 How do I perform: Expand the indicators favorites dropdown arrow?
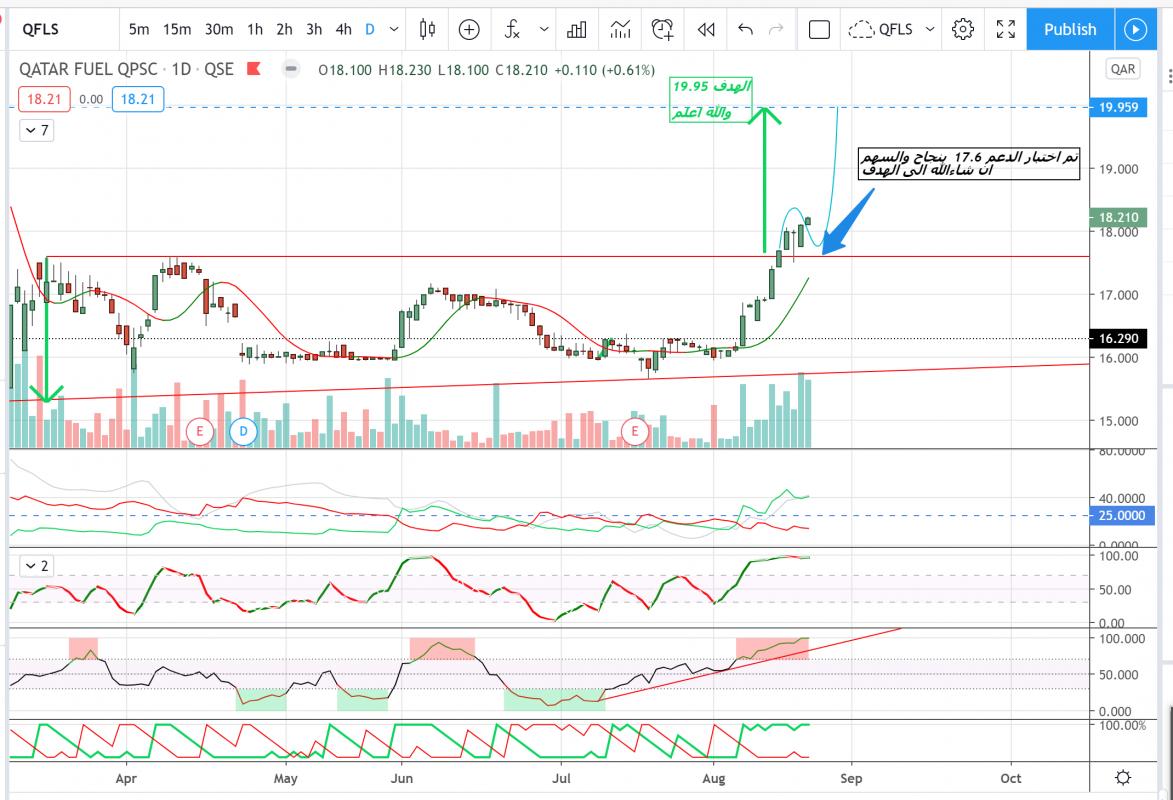pyautogui.click(x=544, y=29)
